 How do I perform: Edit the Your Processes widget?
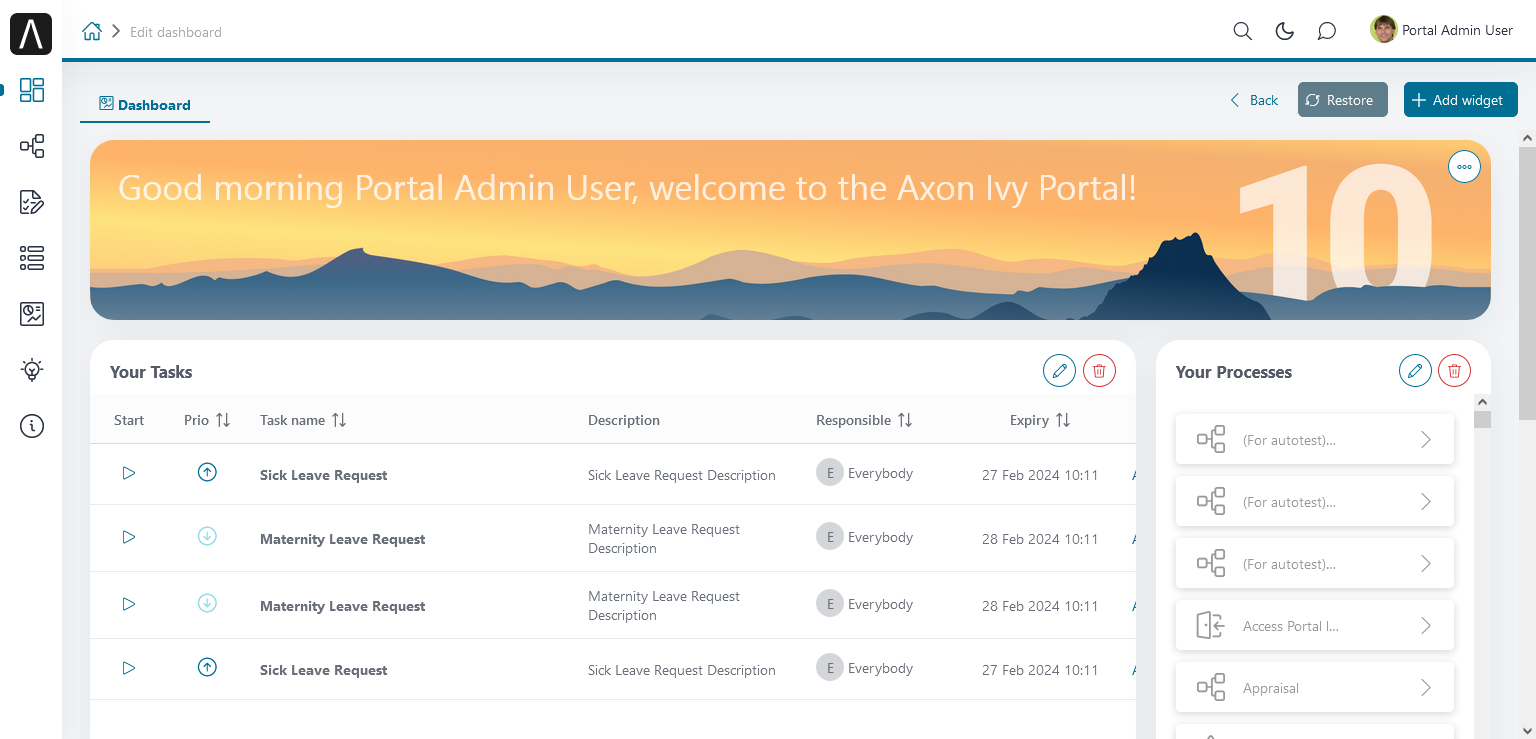(1415, 371)
